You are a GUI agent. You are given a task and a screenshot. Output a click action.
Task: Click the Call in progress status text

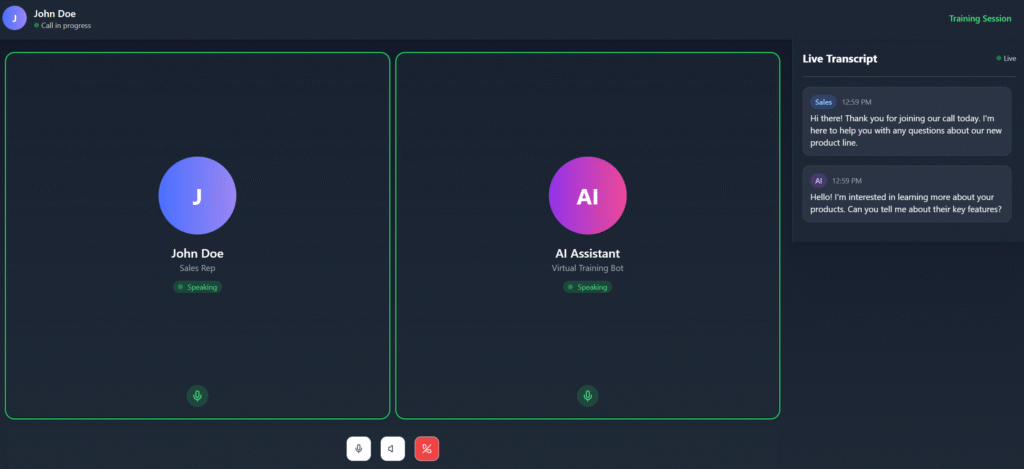[65, 26]
